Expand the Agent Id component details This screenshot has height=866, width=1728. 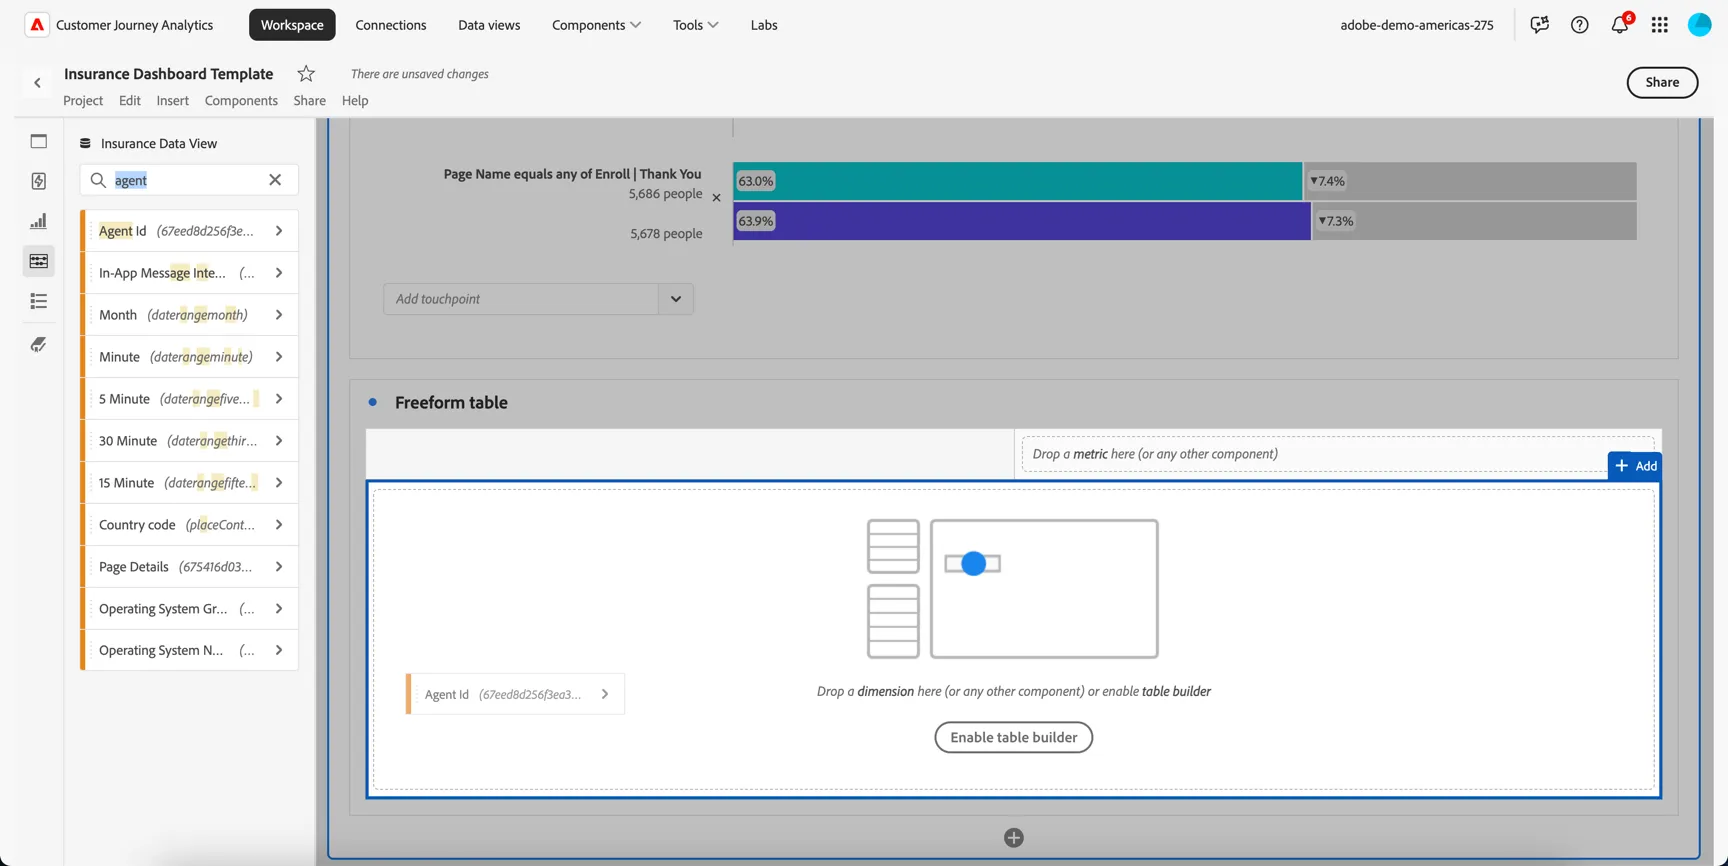279,231
